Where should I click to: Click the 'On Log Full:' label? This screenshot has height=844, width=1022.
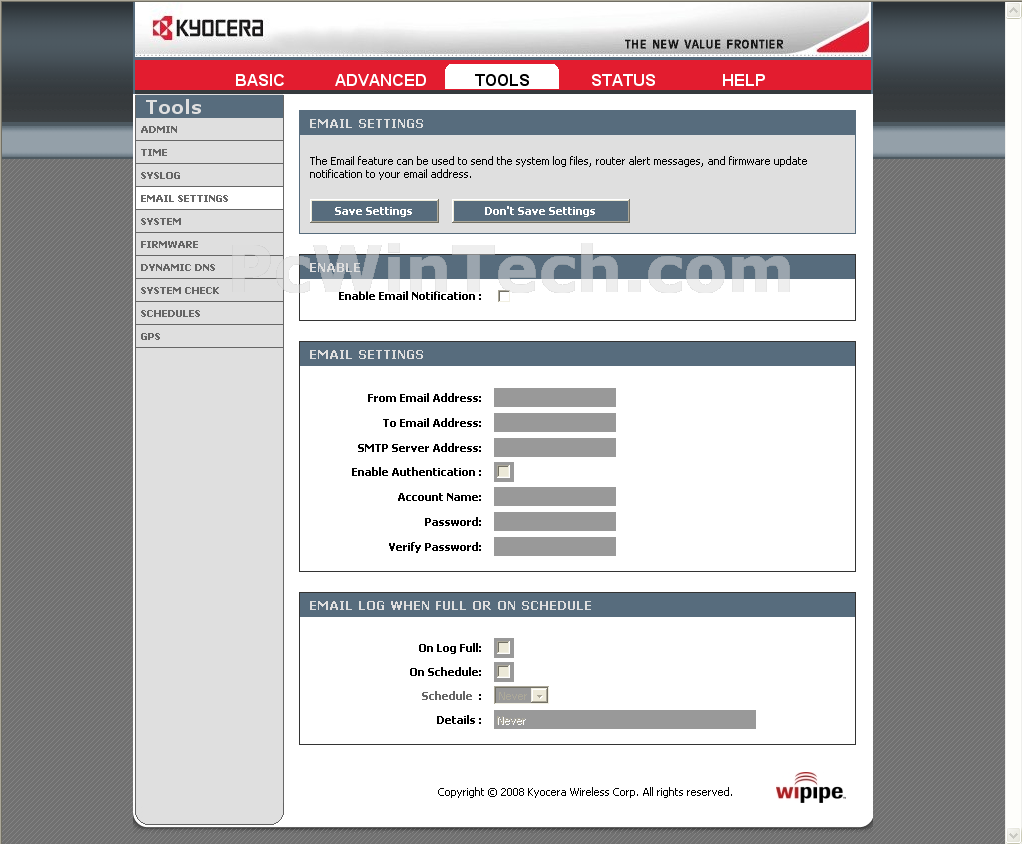(x=450, y=648)
